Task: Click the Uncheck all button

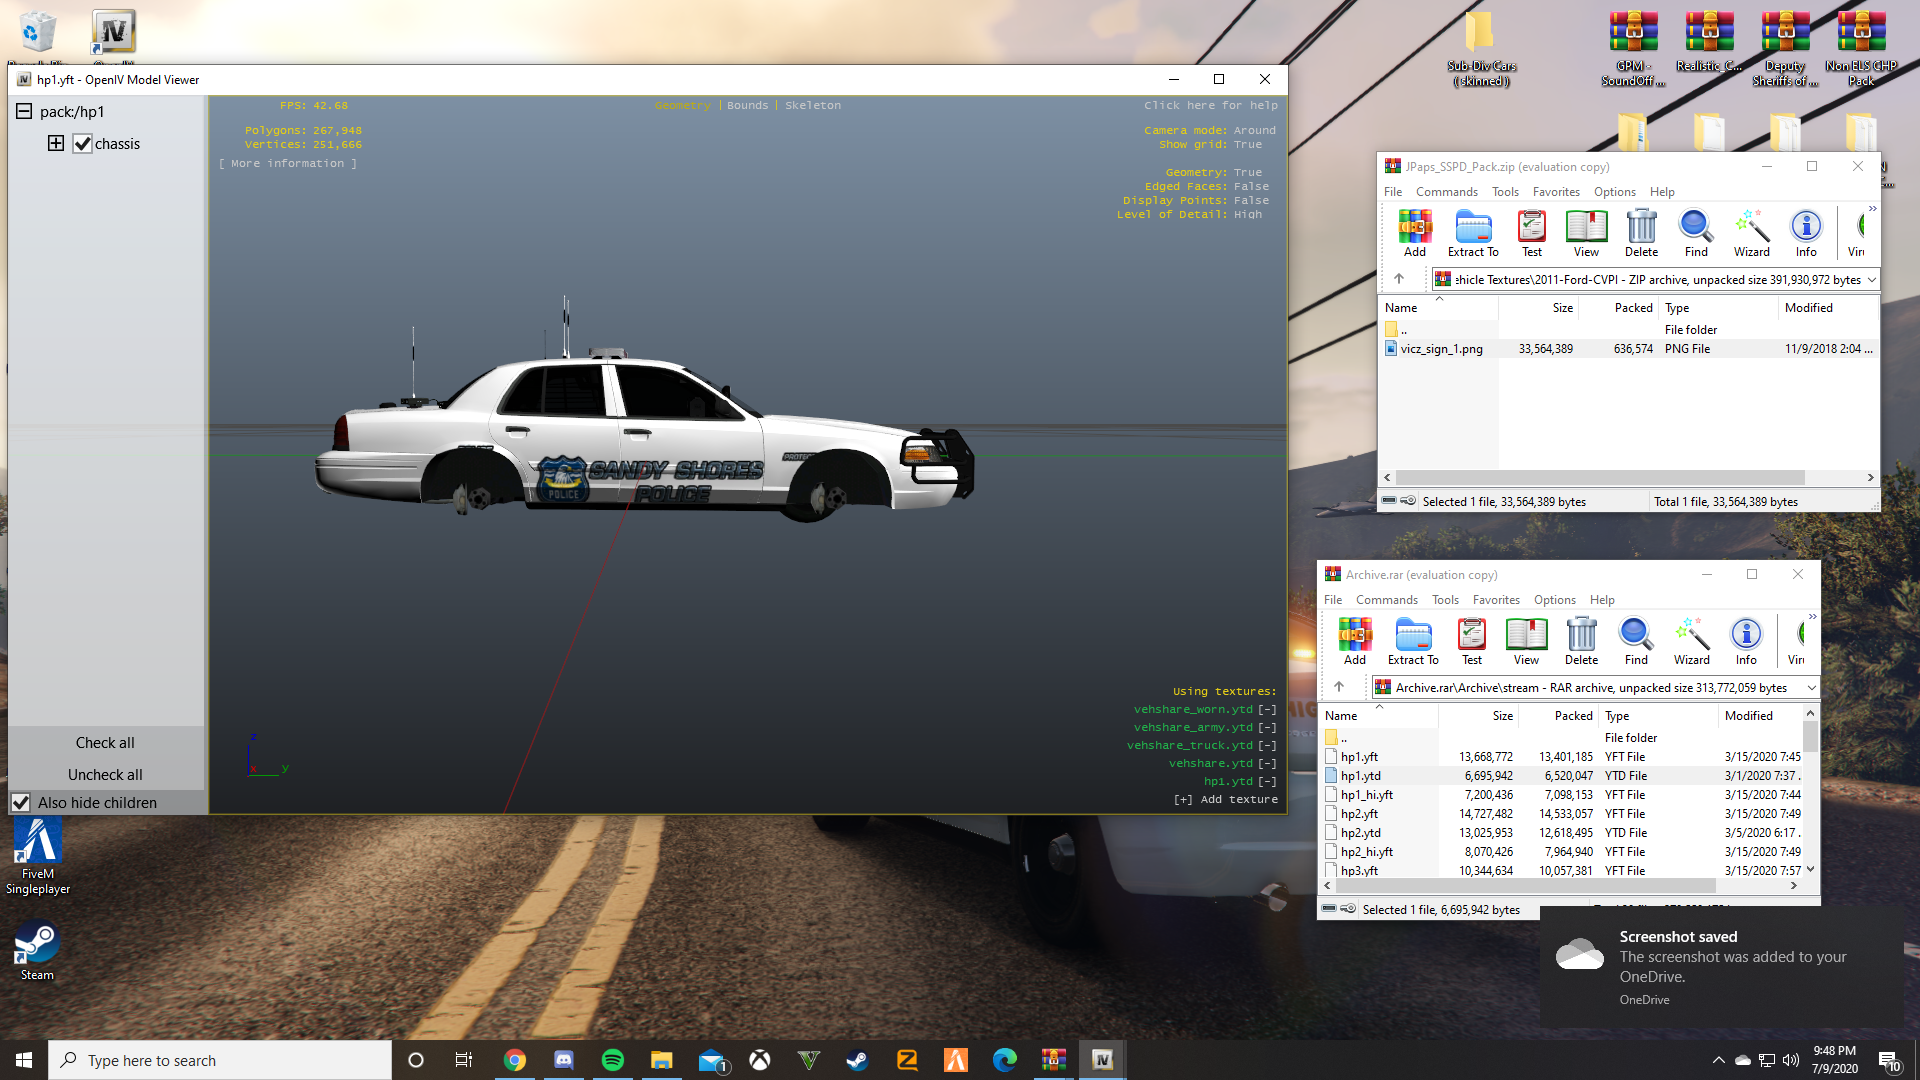Action: [x=105, y=775]
